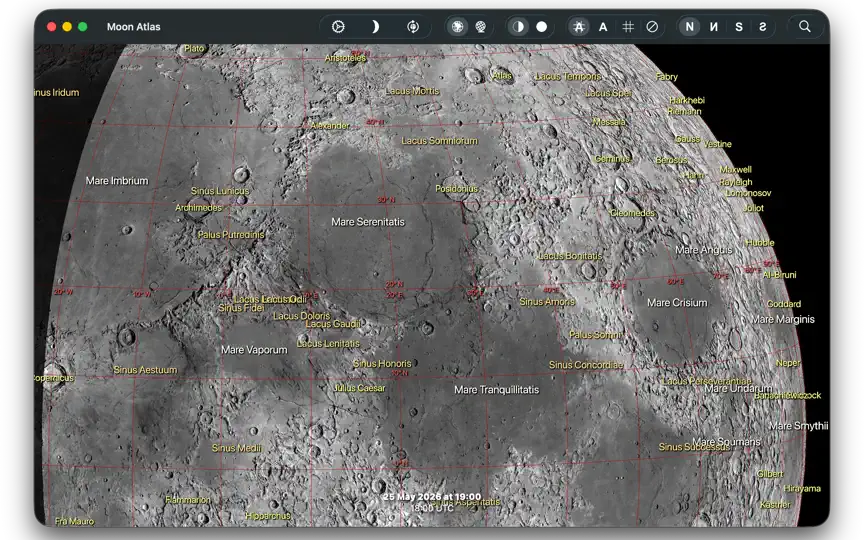Toggle the coordinate grid icon

(x=628, y=26)
